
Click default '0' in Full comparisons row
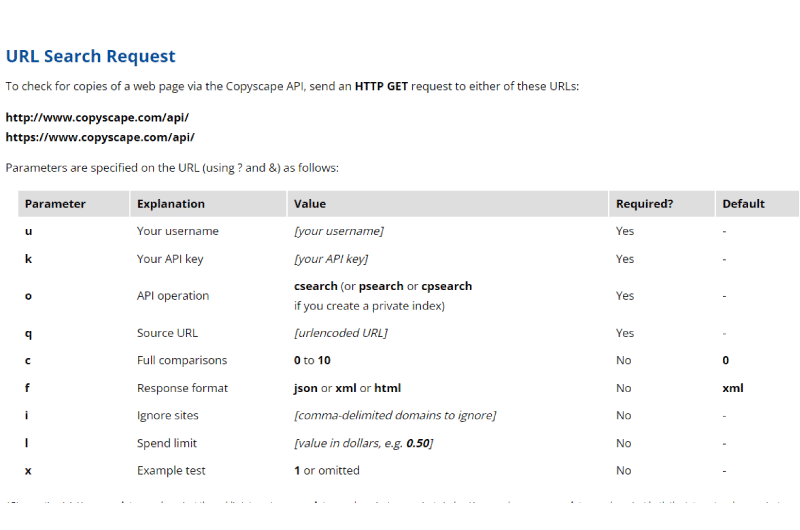[726, 360]
